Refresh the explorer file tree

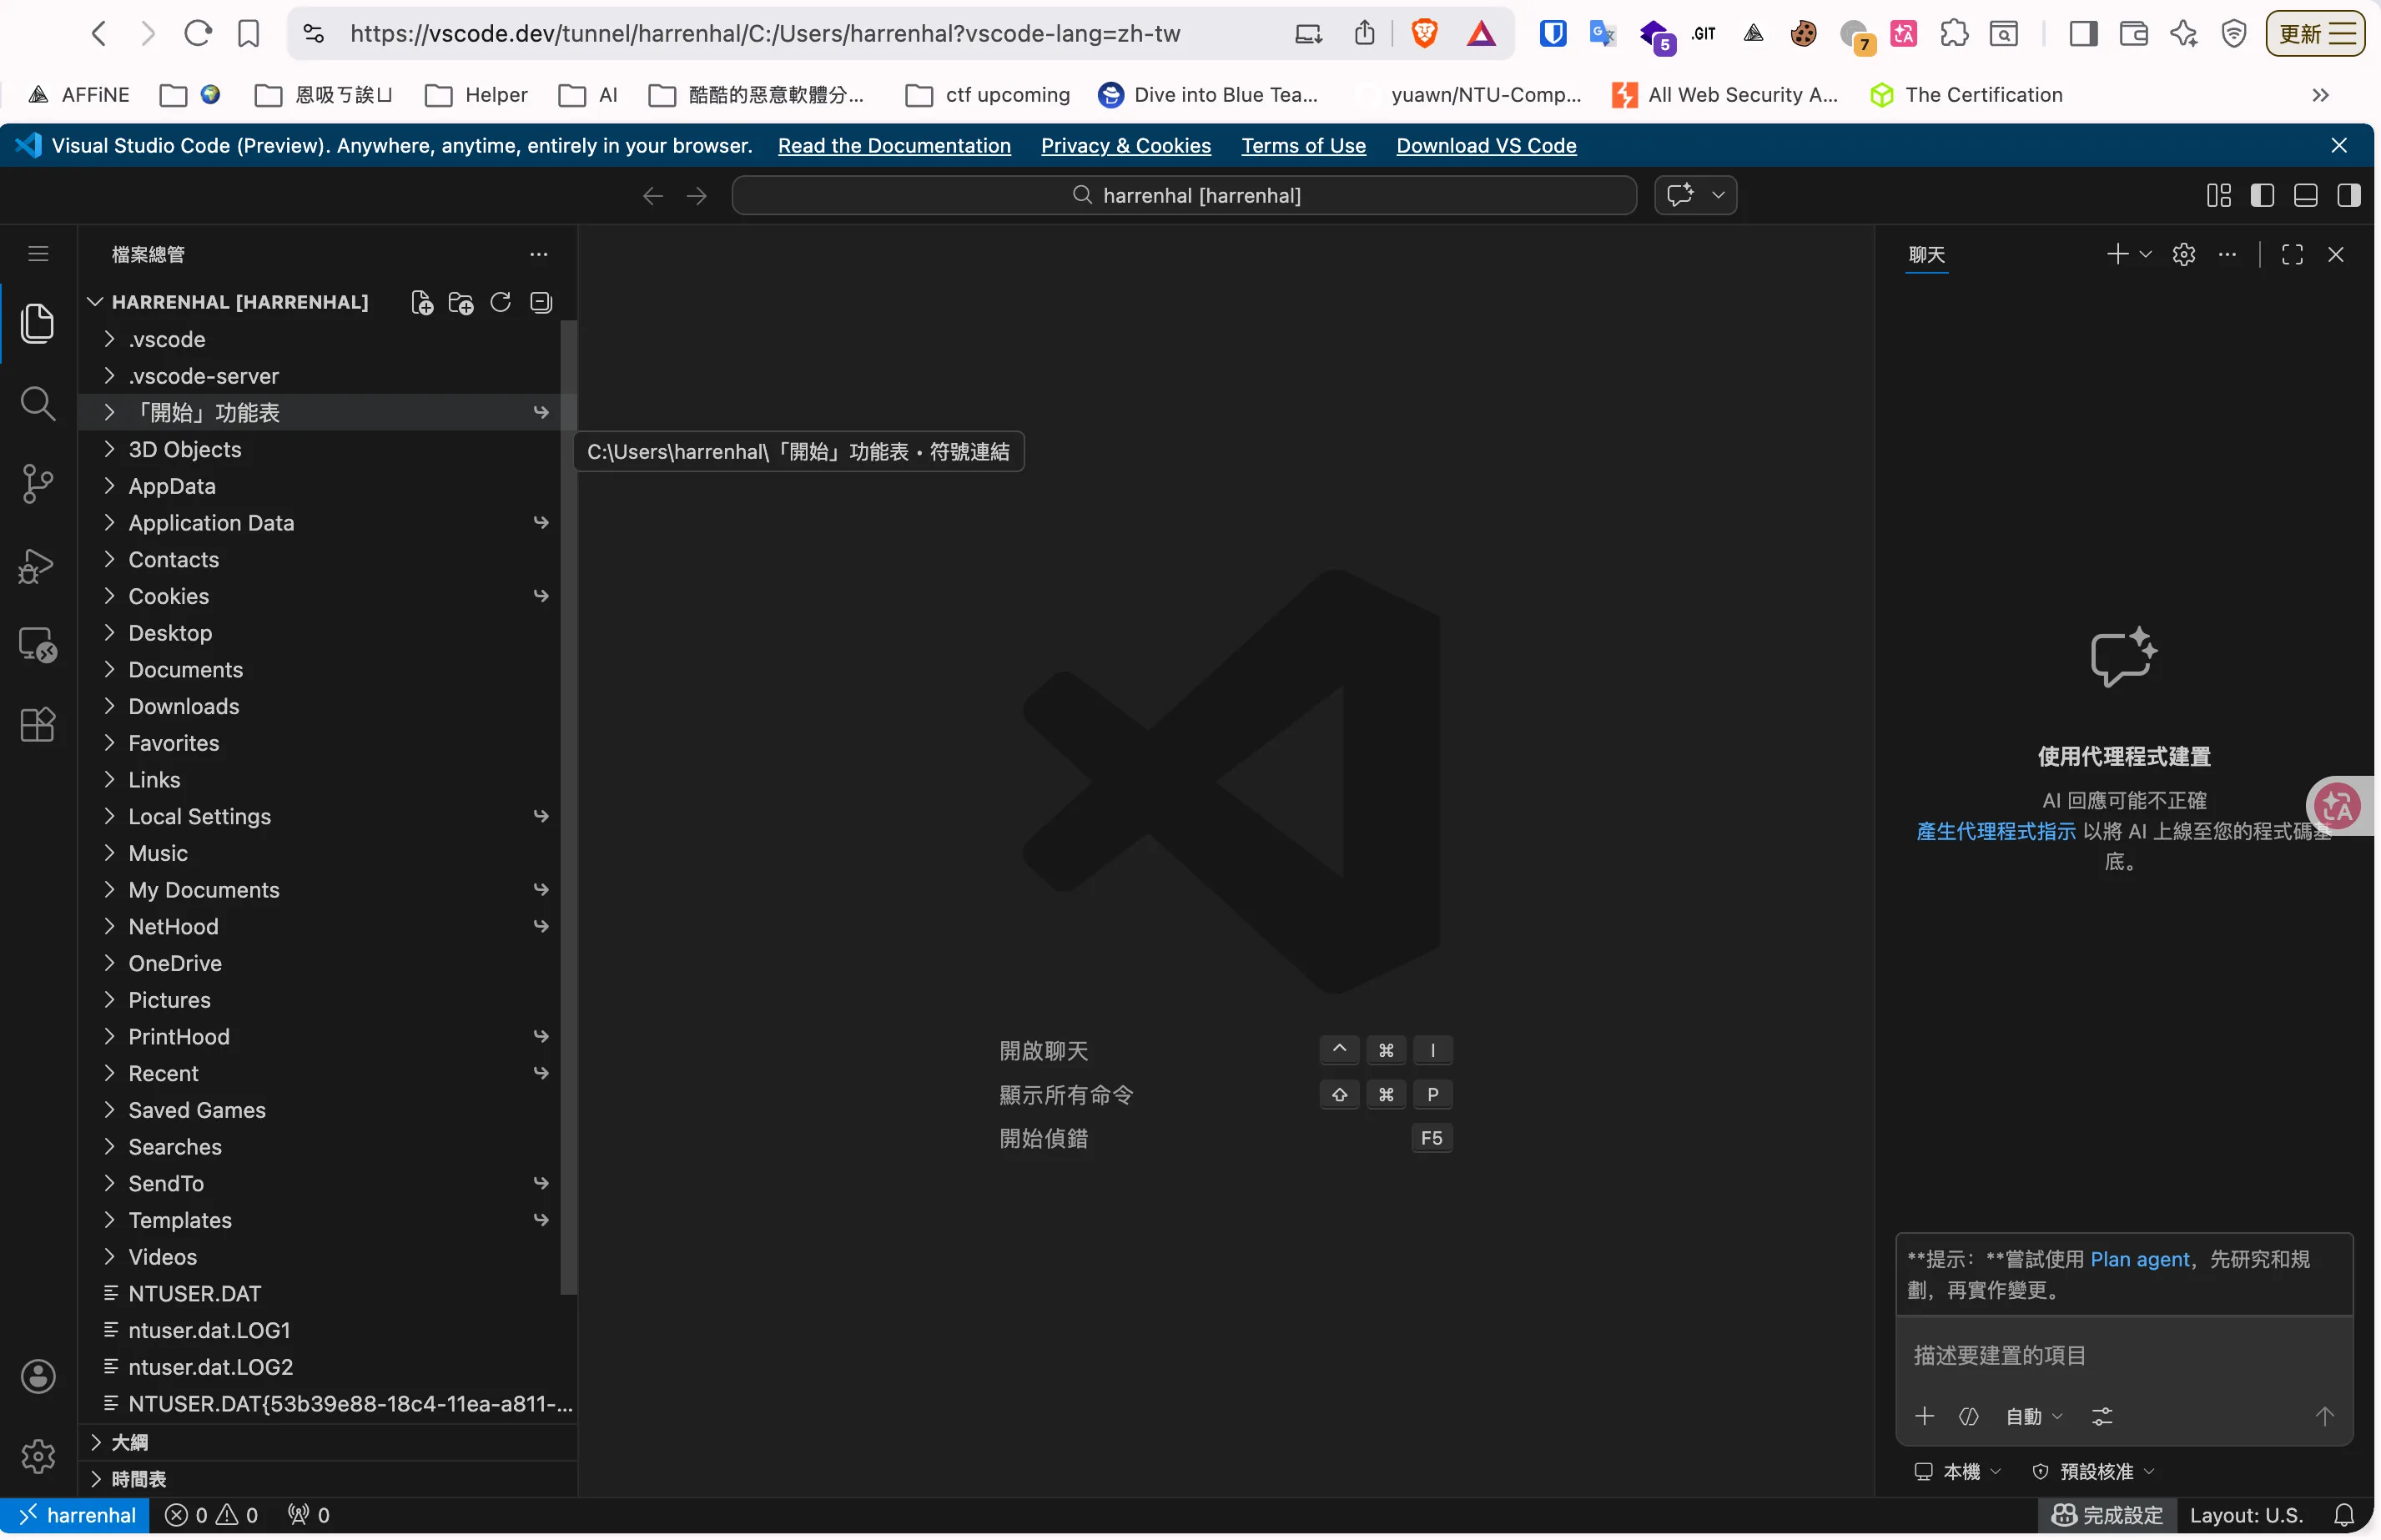click(501, 302)
